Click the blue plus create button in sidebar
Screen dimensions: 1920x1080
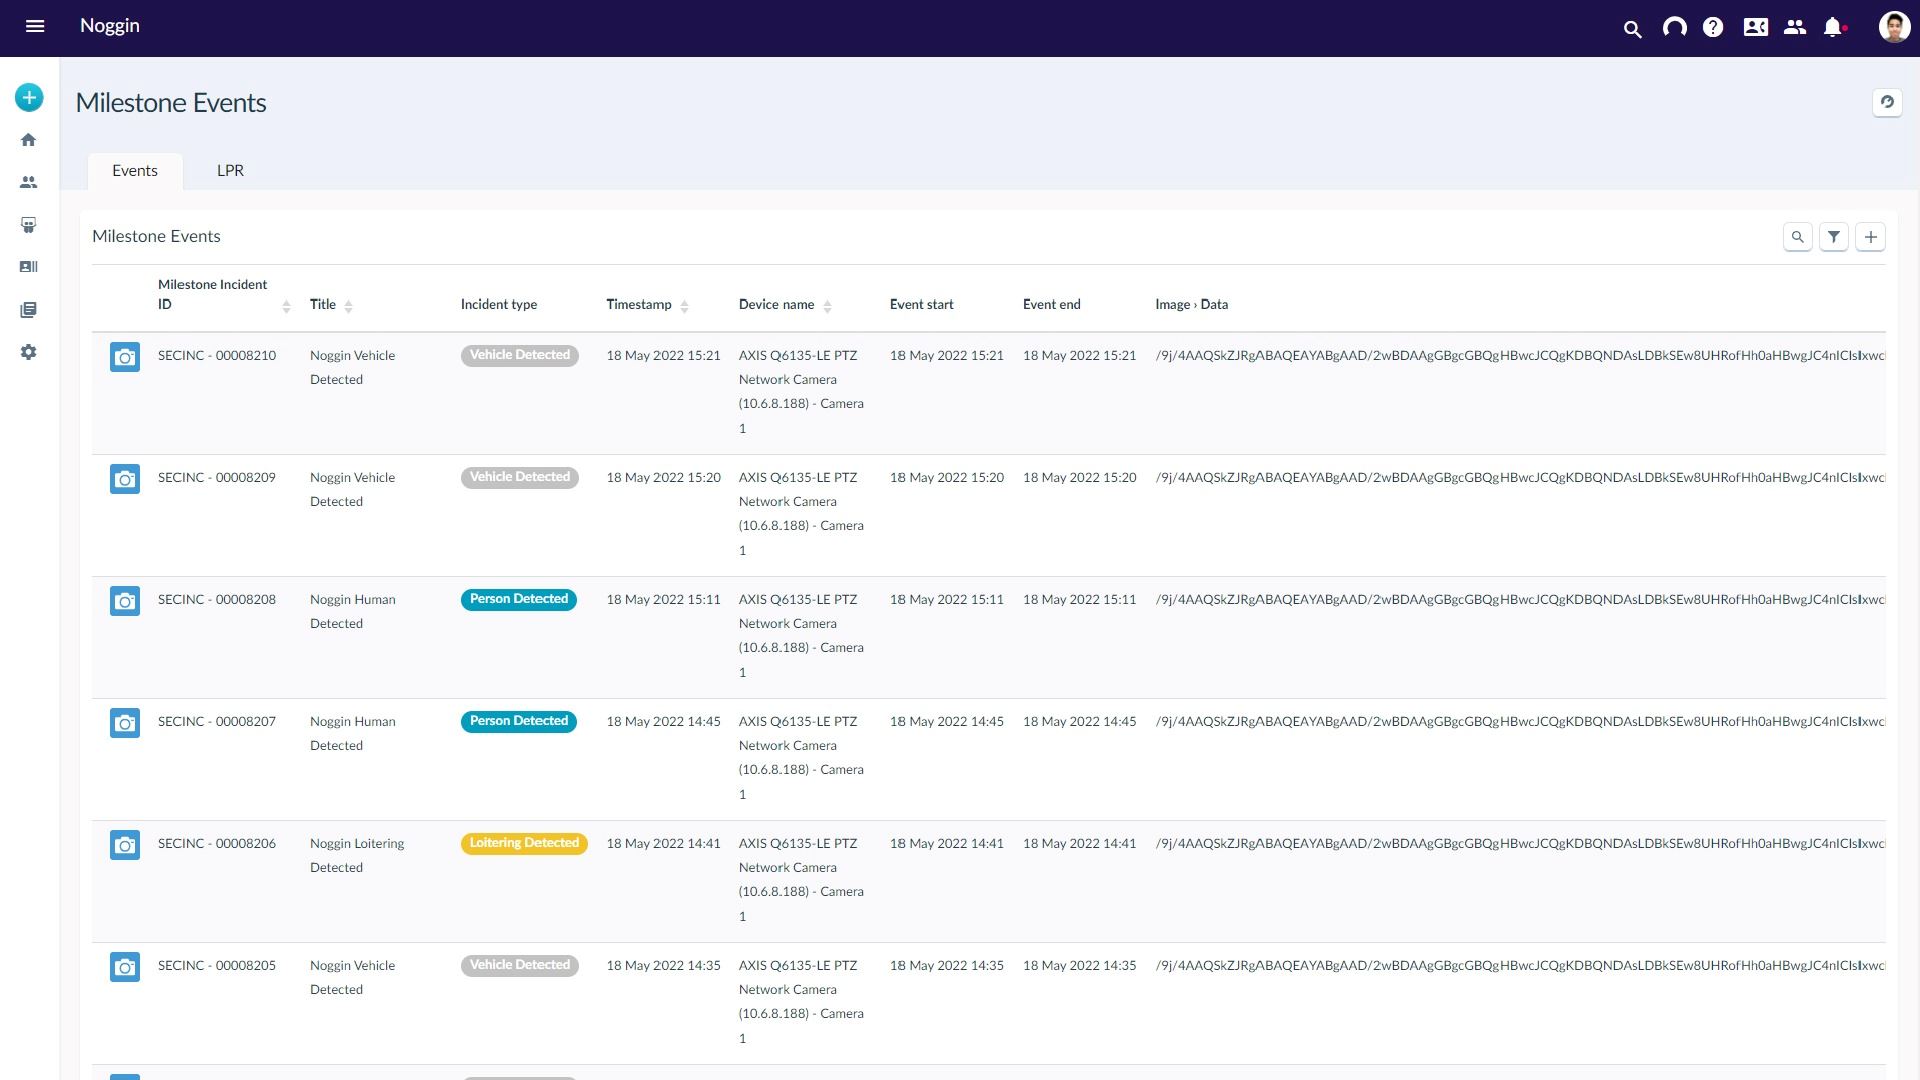pyautogui.click(x=29, y=97)
